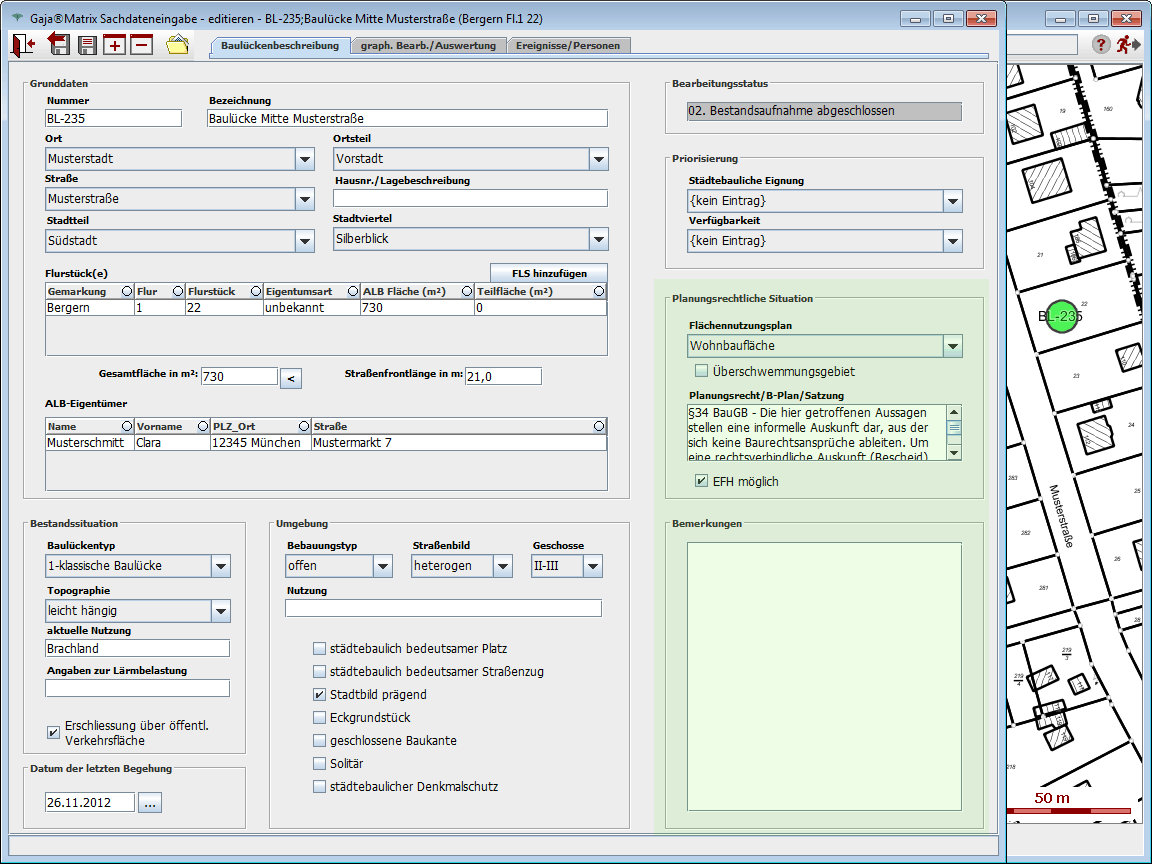1152x864 pixels.
Task: Click the plain floppy disk save icon
Action: tap(88, 45)
